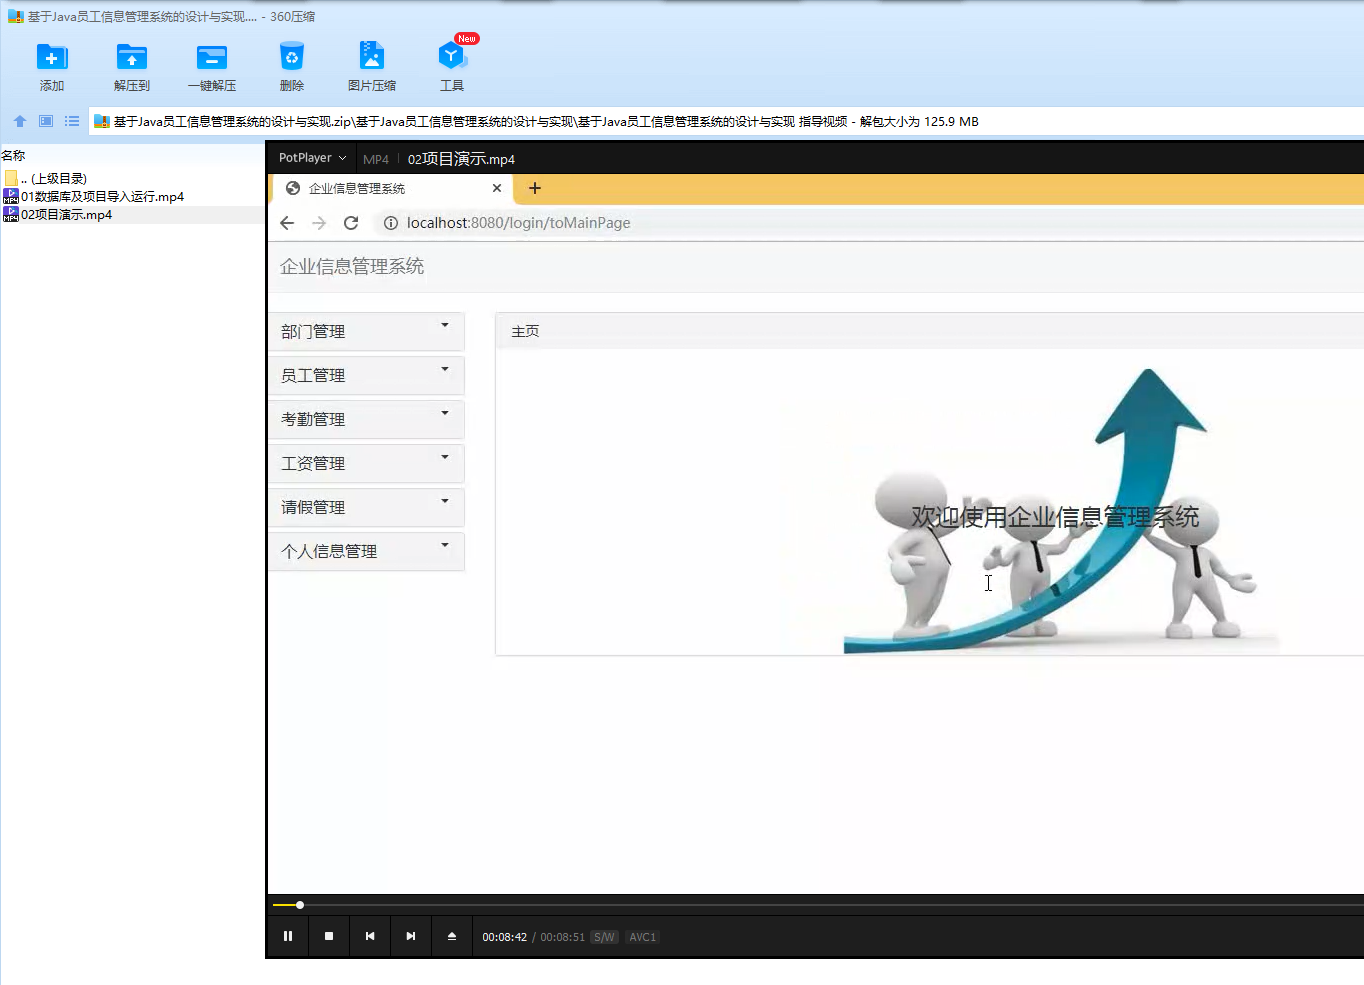Expand the 考勤管理 menu
This screenshot has width=1364, height=985.
366,419
